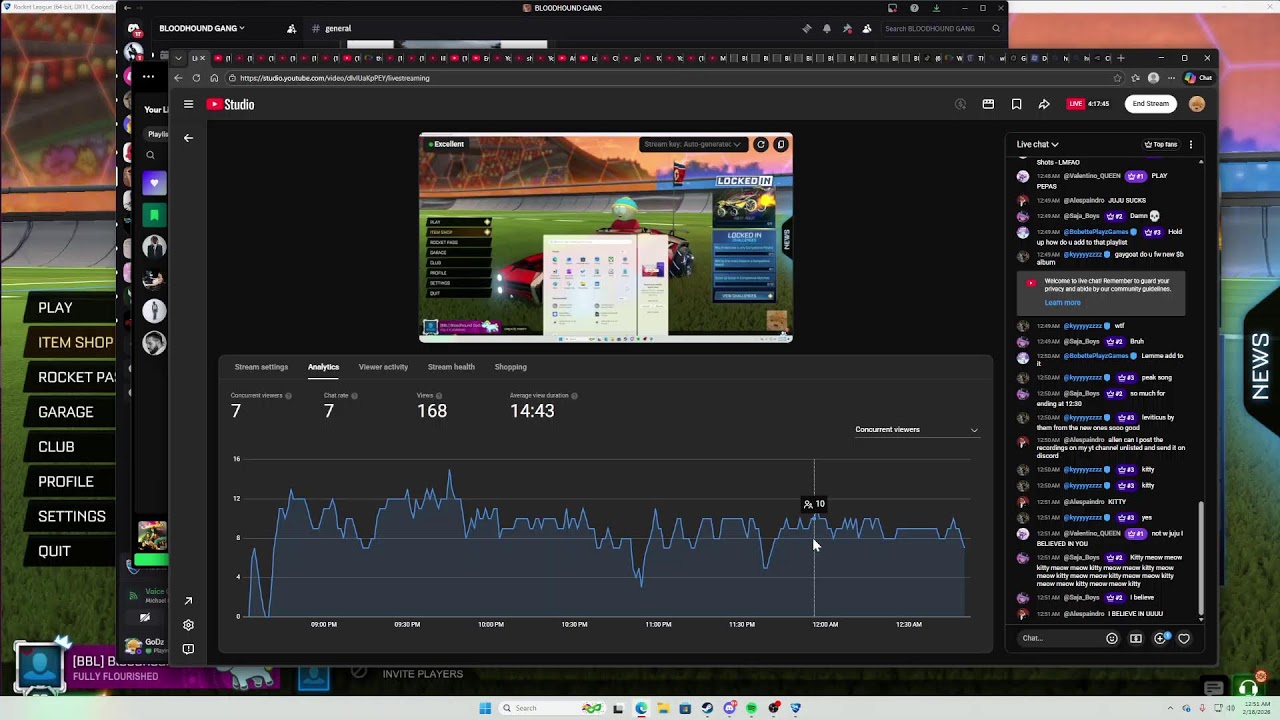Screen dimensions: 1280x720
Task: Click the info icon beside Chat rate
Action: (354, 396)
